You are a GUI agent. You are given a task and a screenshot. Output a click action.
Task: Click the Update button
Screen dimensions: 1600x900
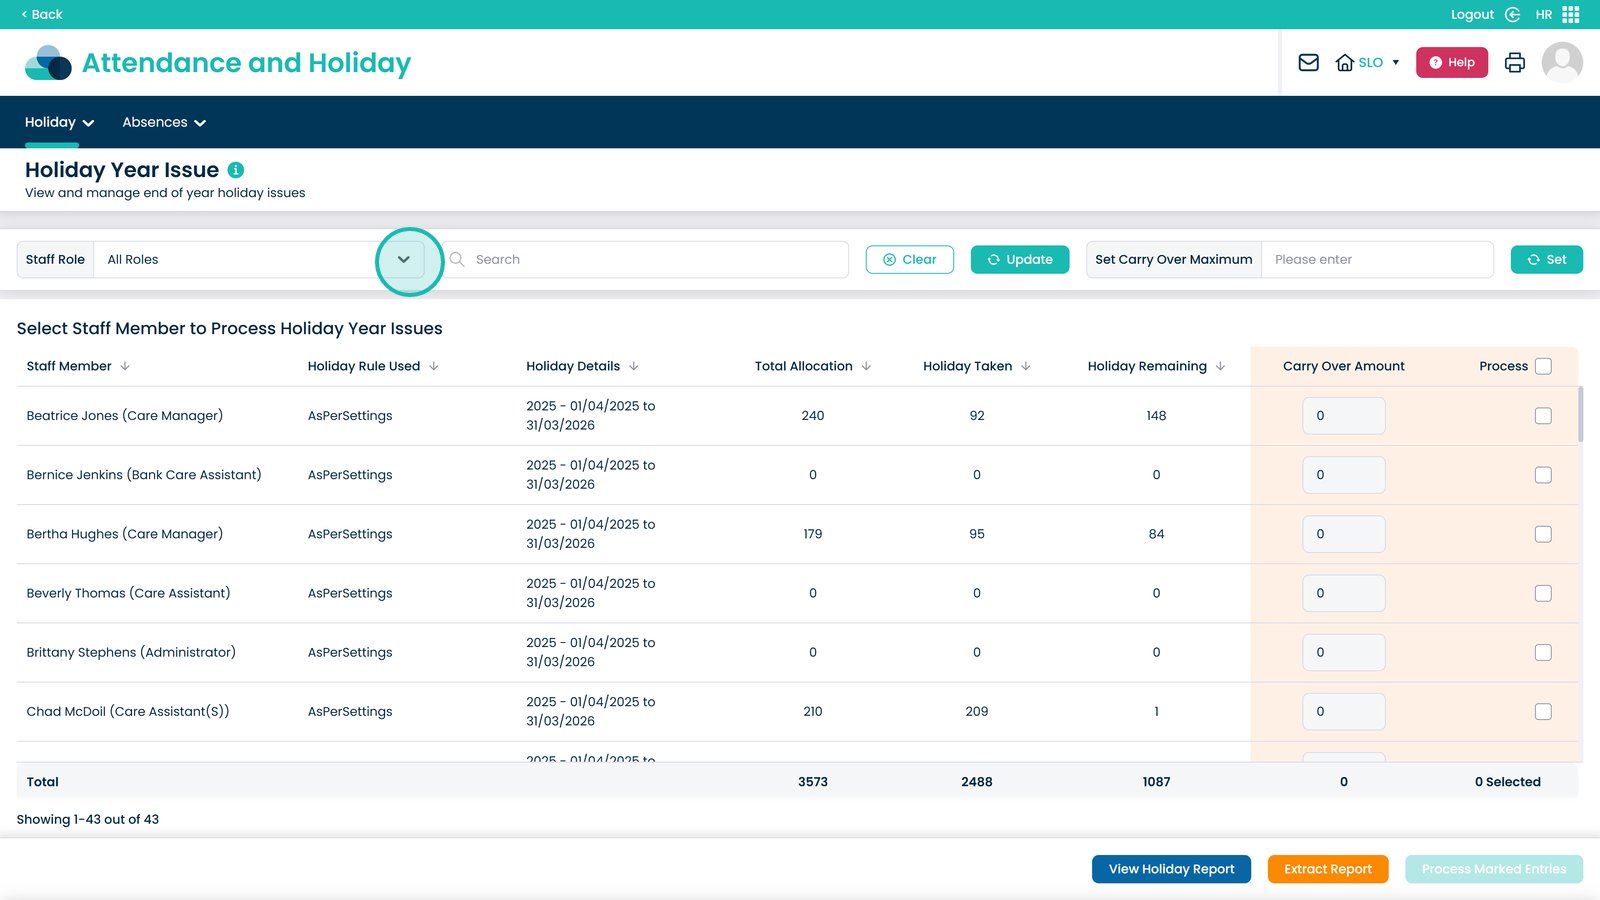(x=1020, y=260)
